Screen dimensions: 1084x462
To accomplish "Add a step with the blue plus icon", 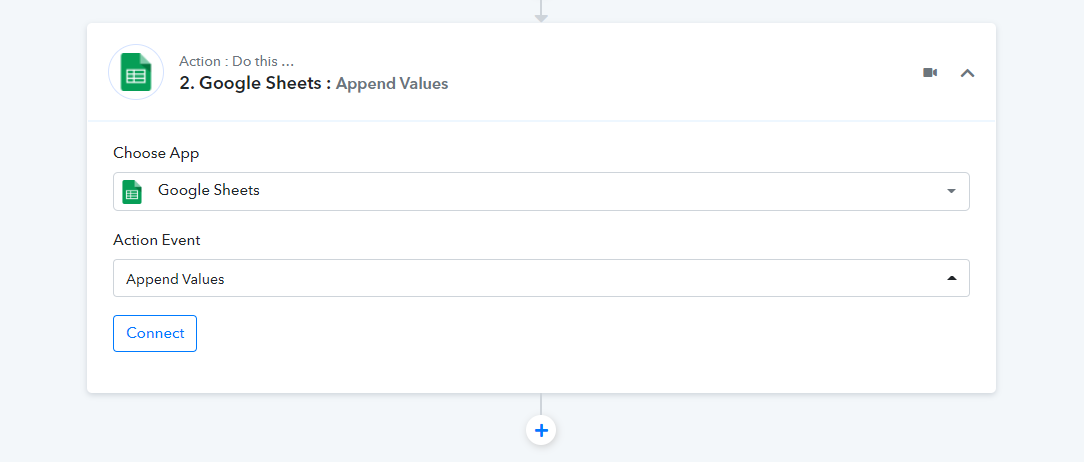I will [x=541, y=431].
